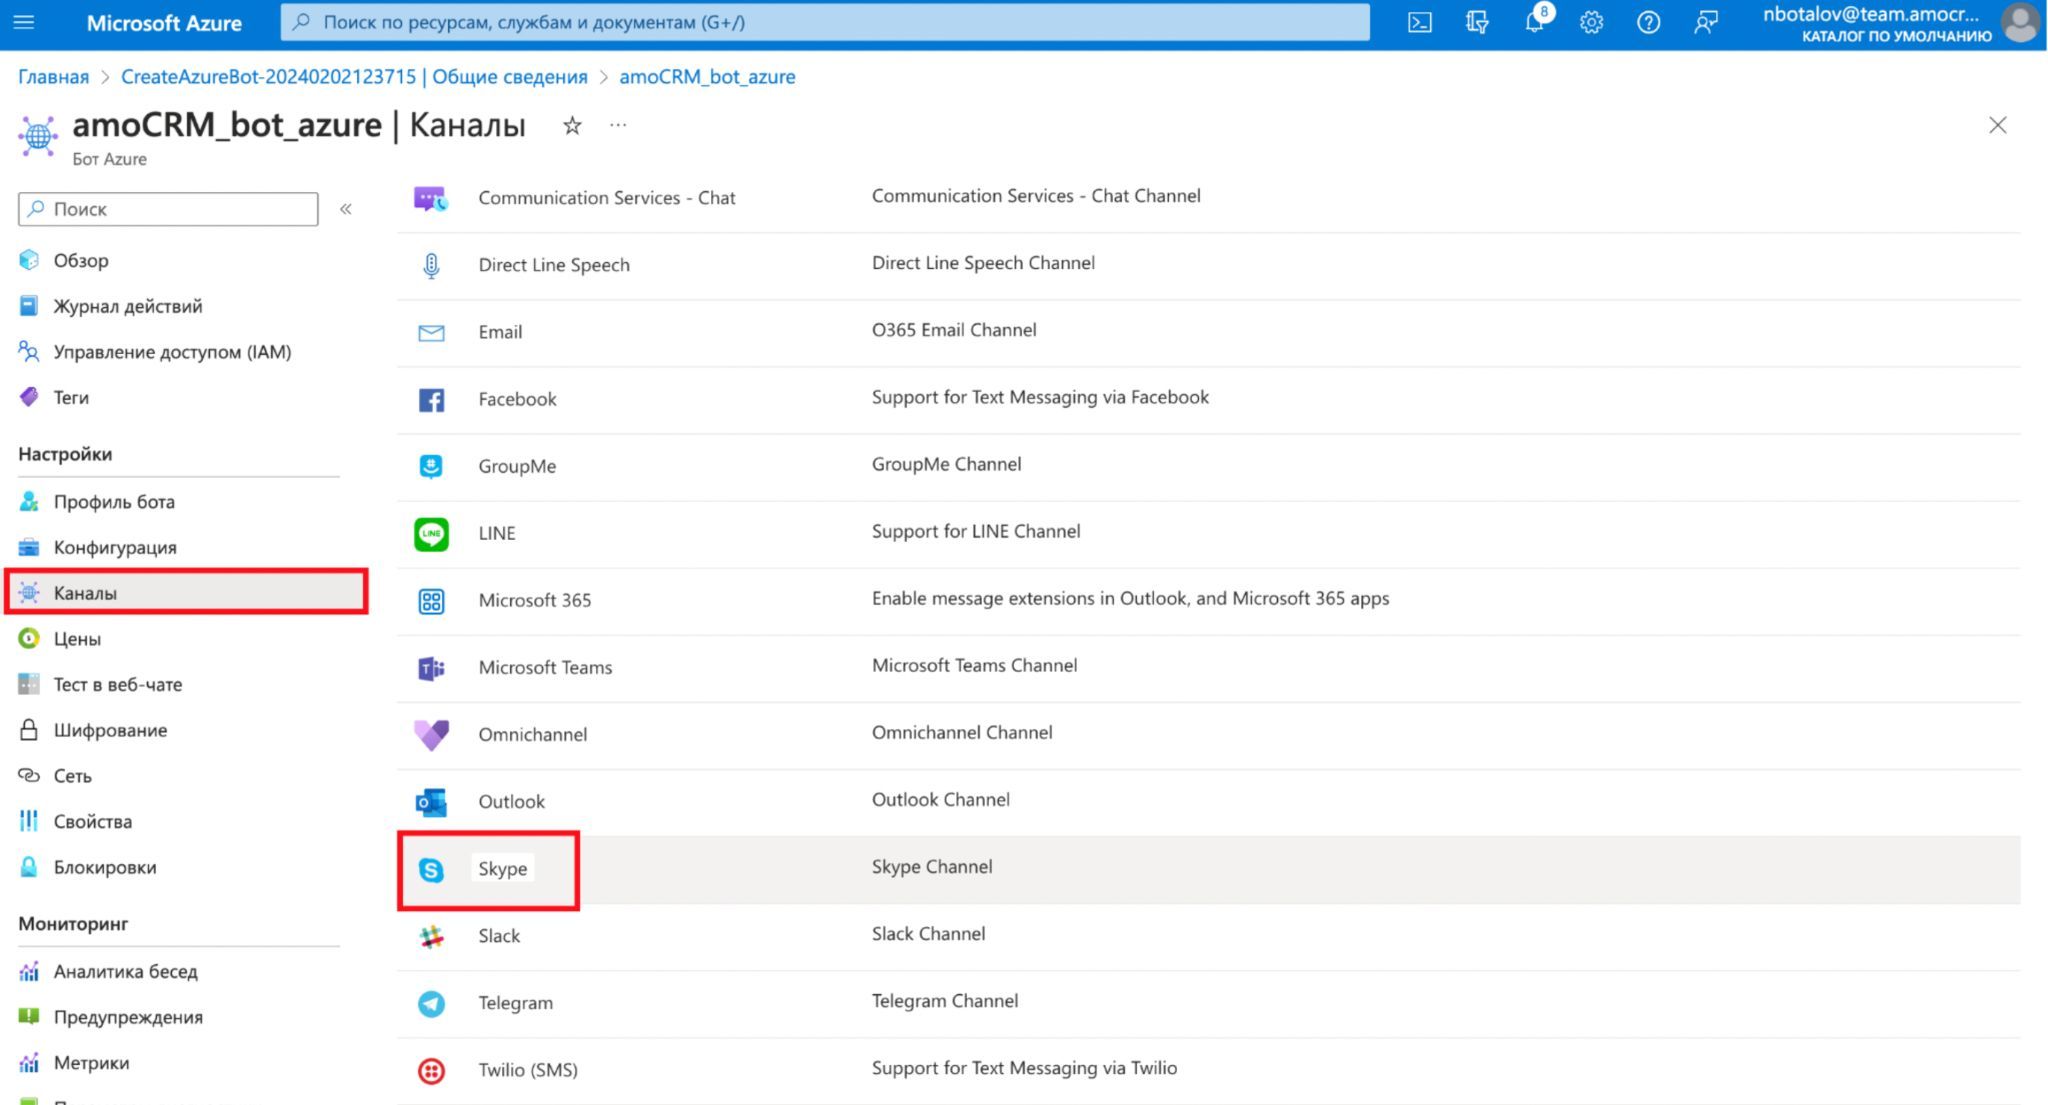Image resolution: width=2048 pixels, height=1105 pixels.
Task: Click the Skype channel icon
Action: [431, 870]
